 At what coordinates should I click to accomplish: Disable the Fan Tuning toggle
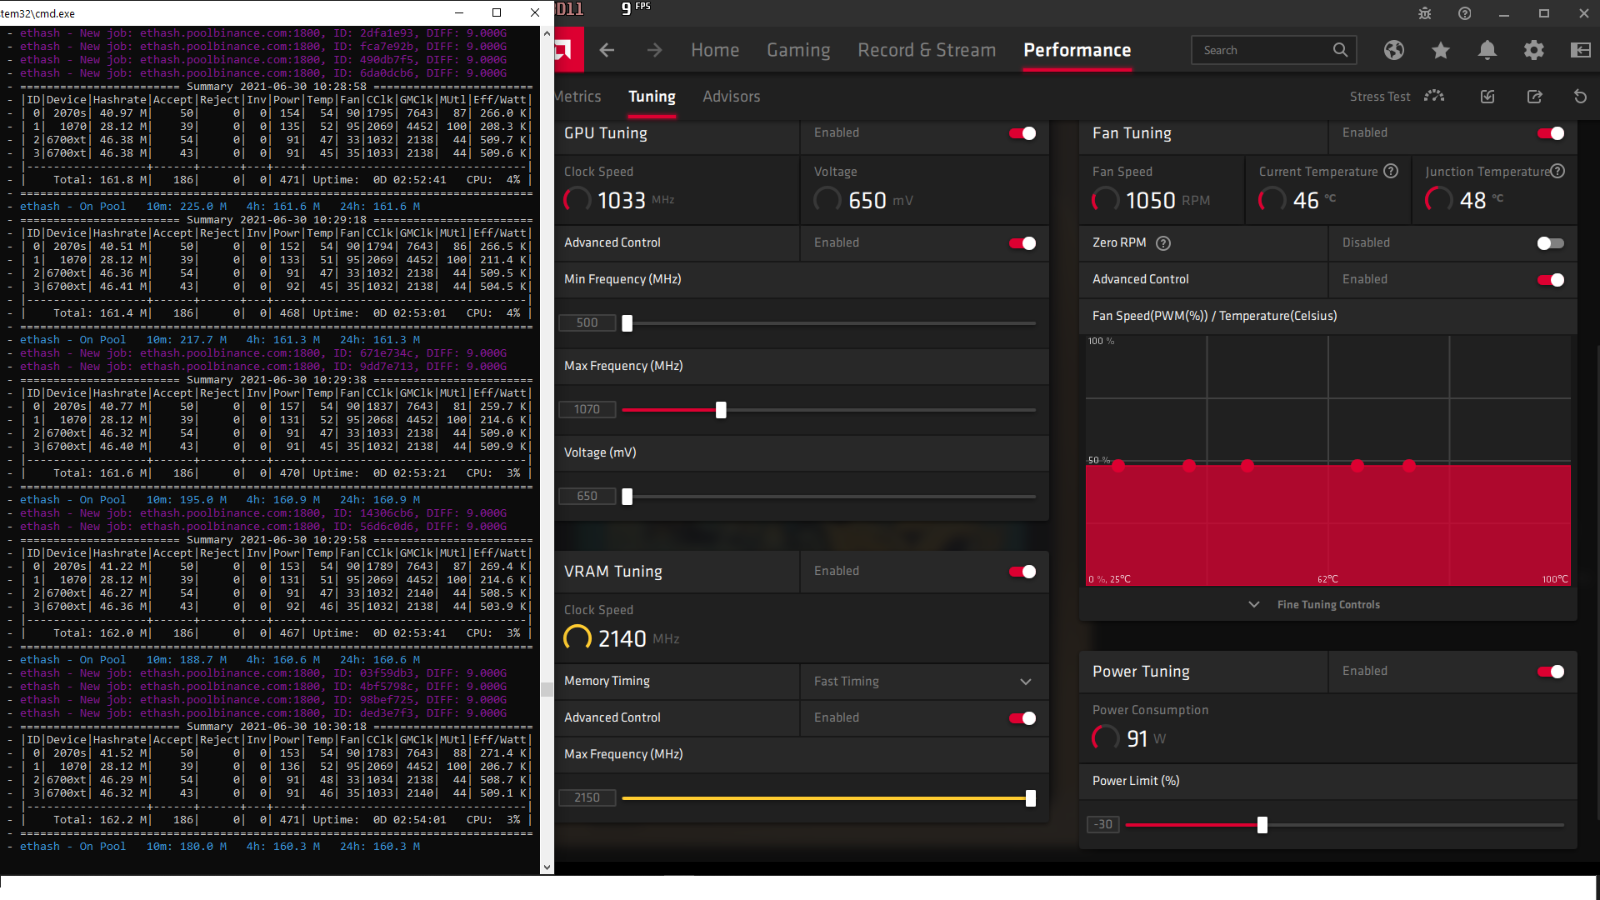tap(1550, 133)
